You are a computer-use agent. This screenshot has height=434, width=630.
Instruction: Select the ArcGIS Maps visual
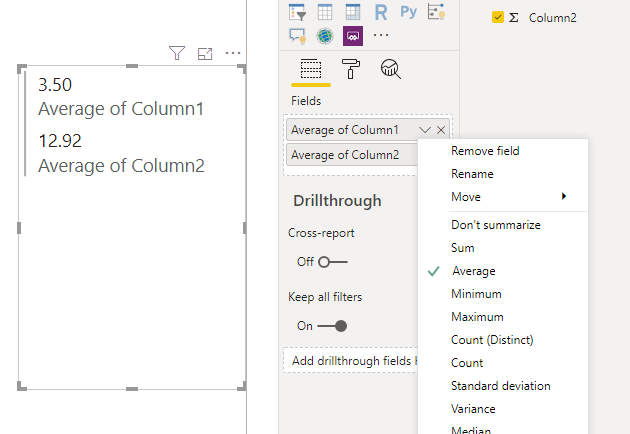[325, 36]
